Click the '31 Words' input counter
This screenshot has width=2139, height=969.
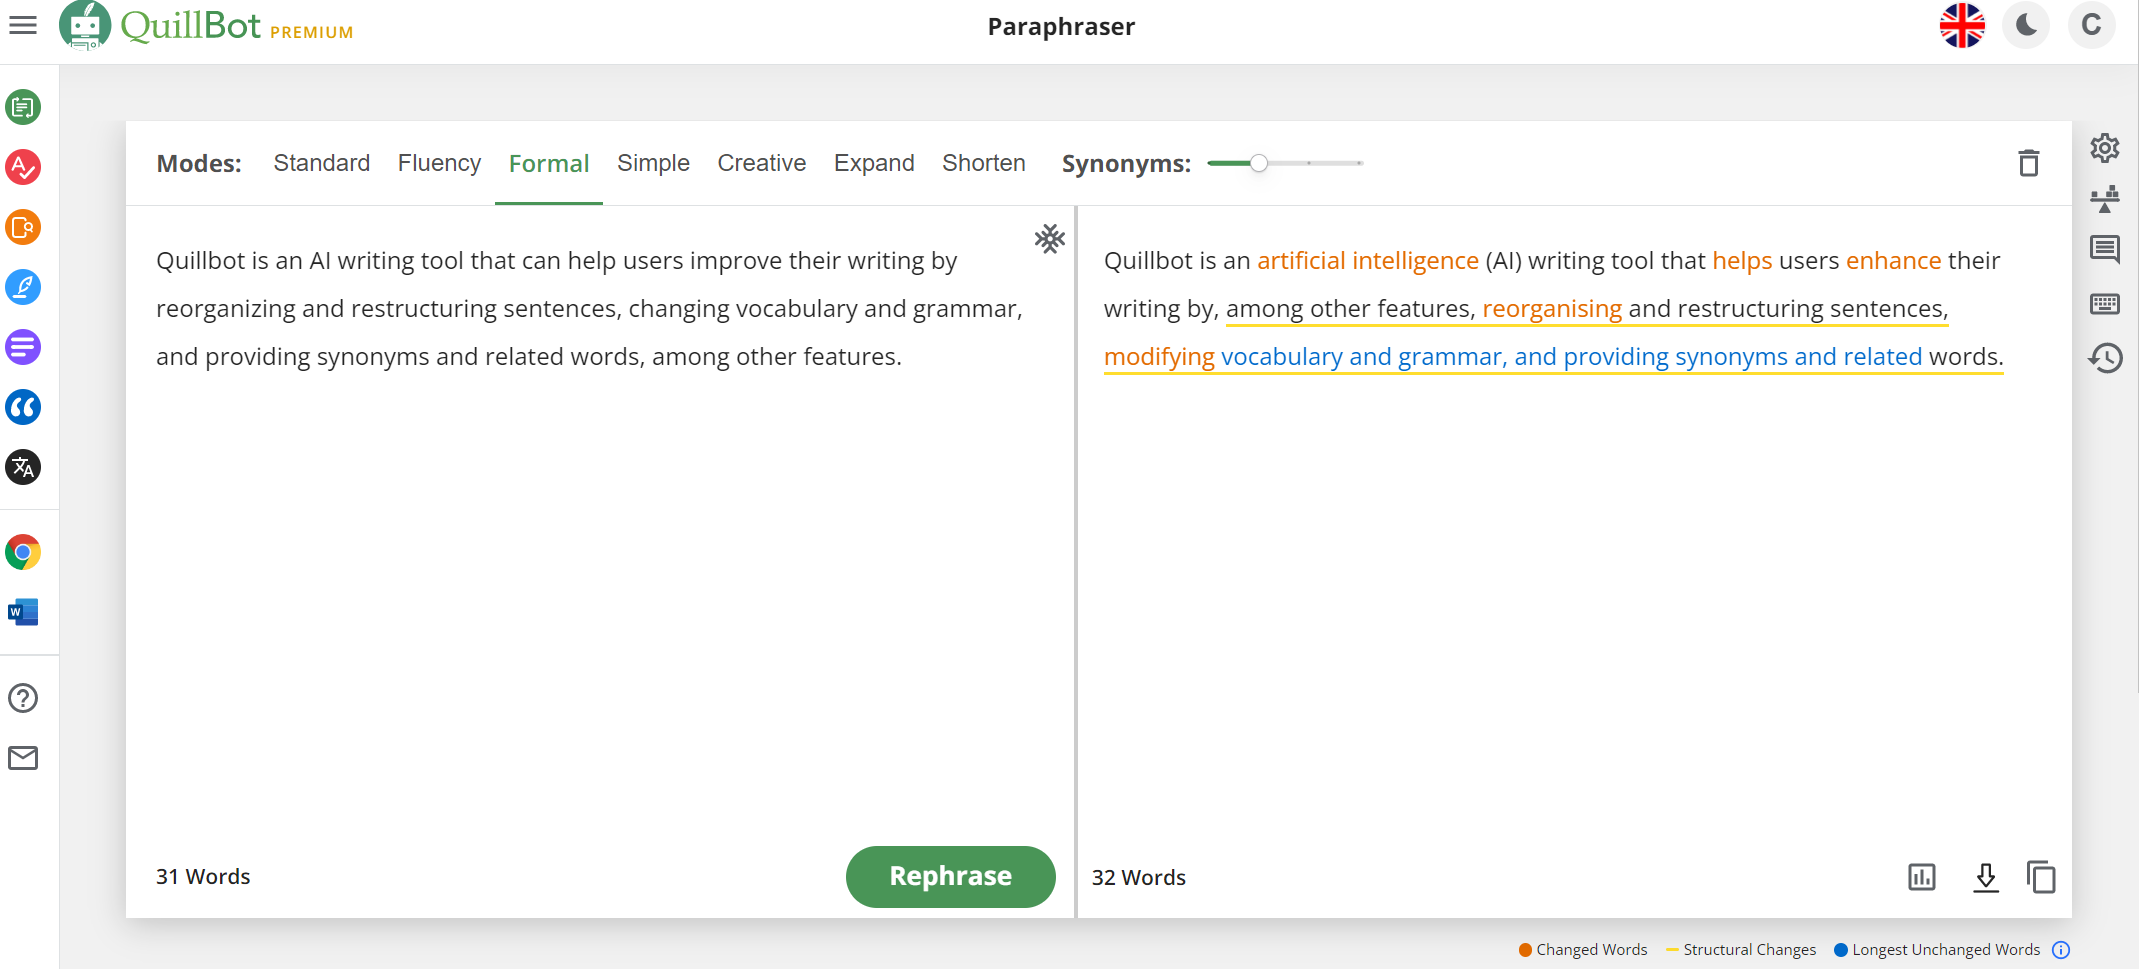203,876
